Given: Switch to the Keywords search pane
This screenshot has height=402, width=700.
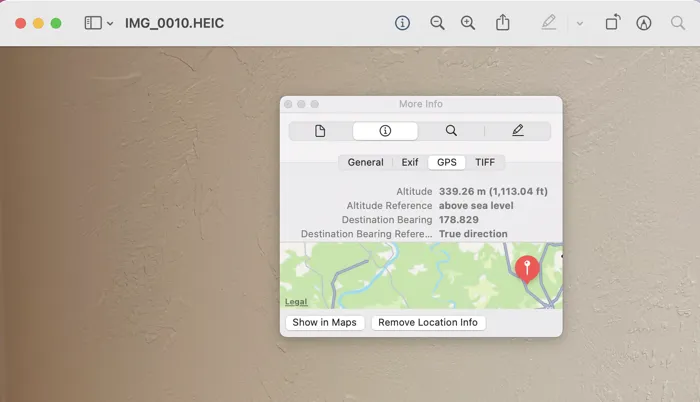Looking at the screenshot, I should [451, 131].
